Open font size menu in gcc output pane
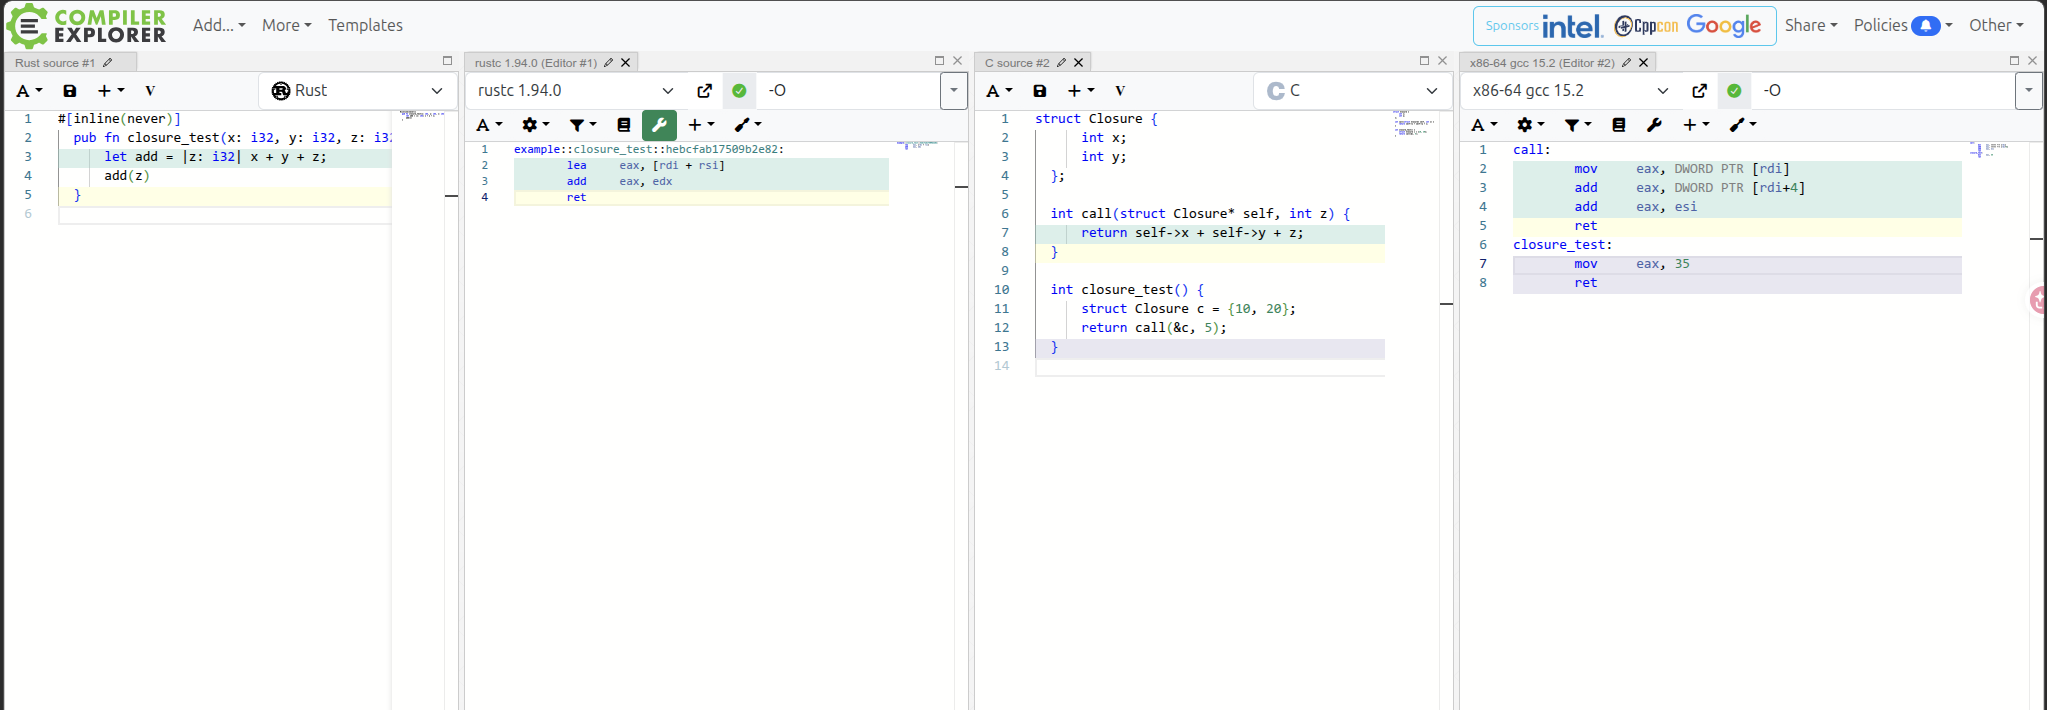 pyautogui.click(x=1484, y=125)
